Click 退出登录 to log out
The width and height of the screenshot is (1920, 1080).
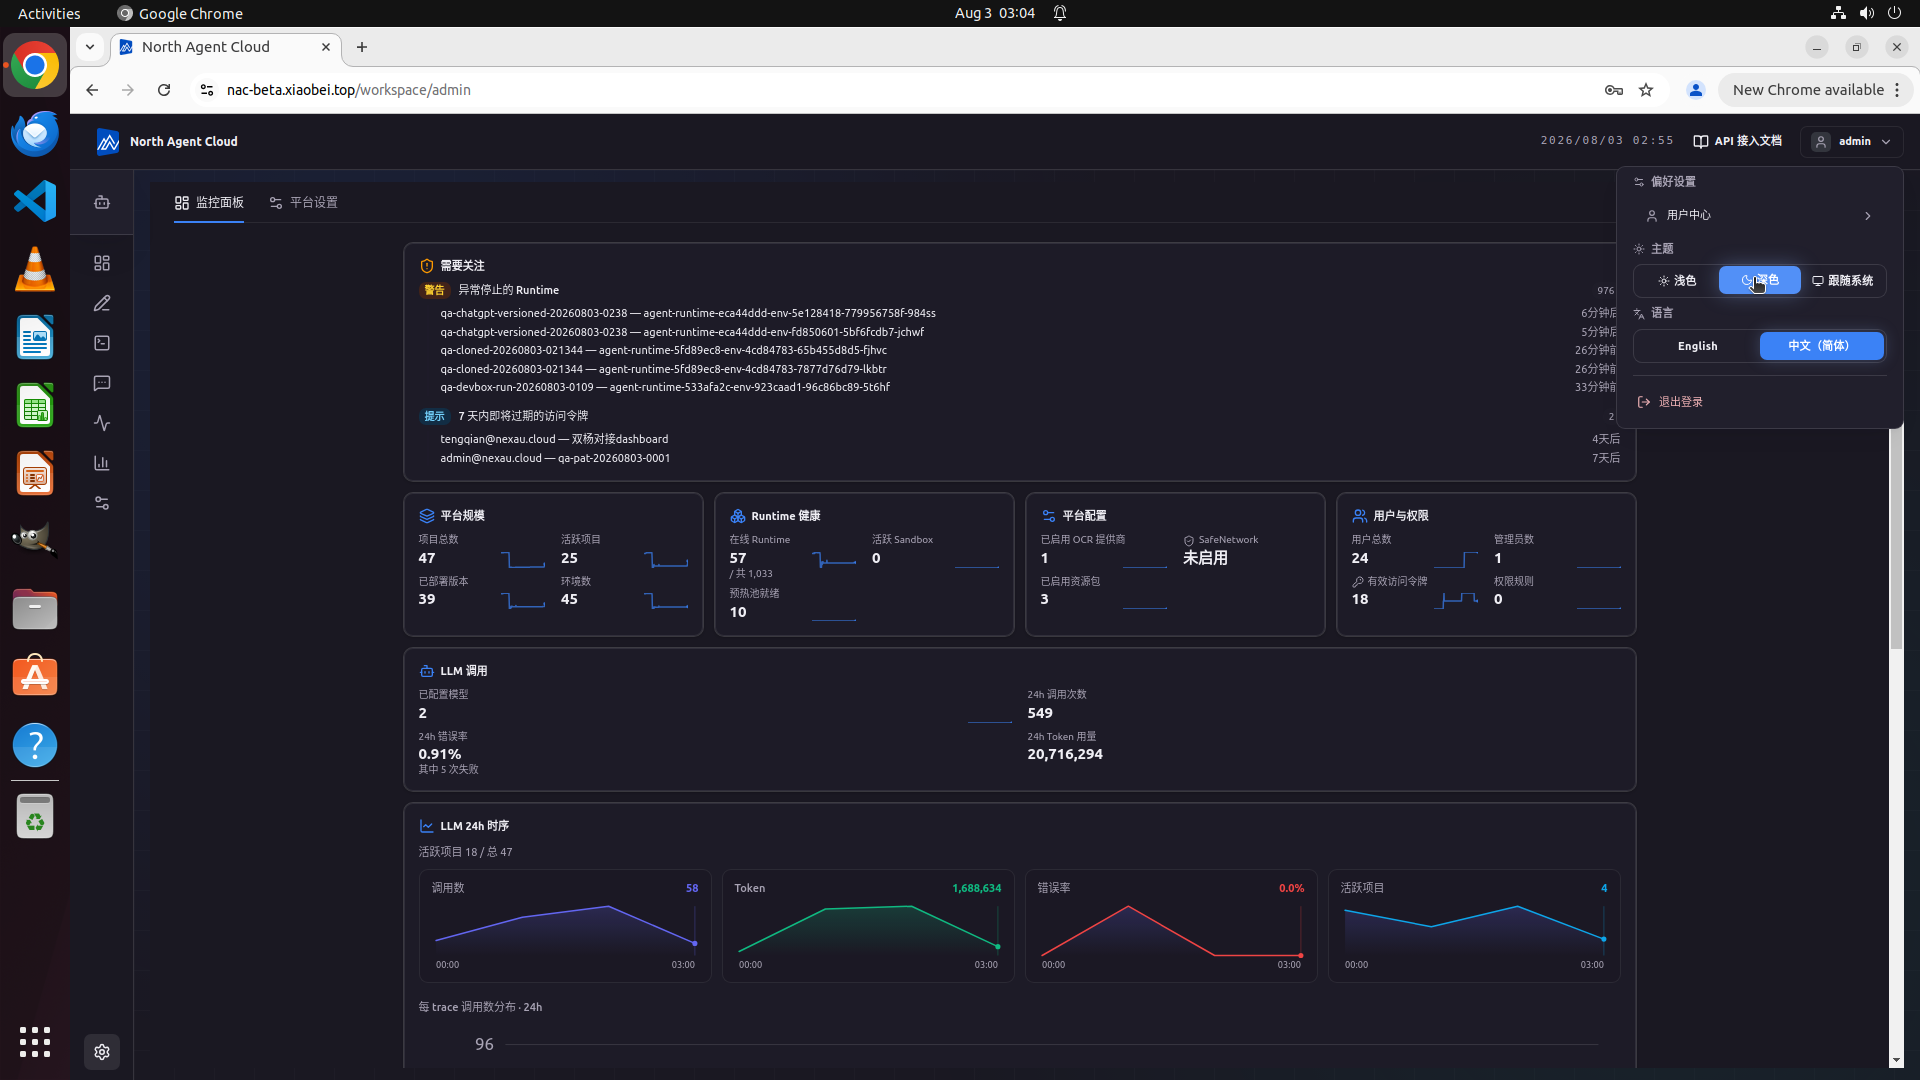(1760, 402)
